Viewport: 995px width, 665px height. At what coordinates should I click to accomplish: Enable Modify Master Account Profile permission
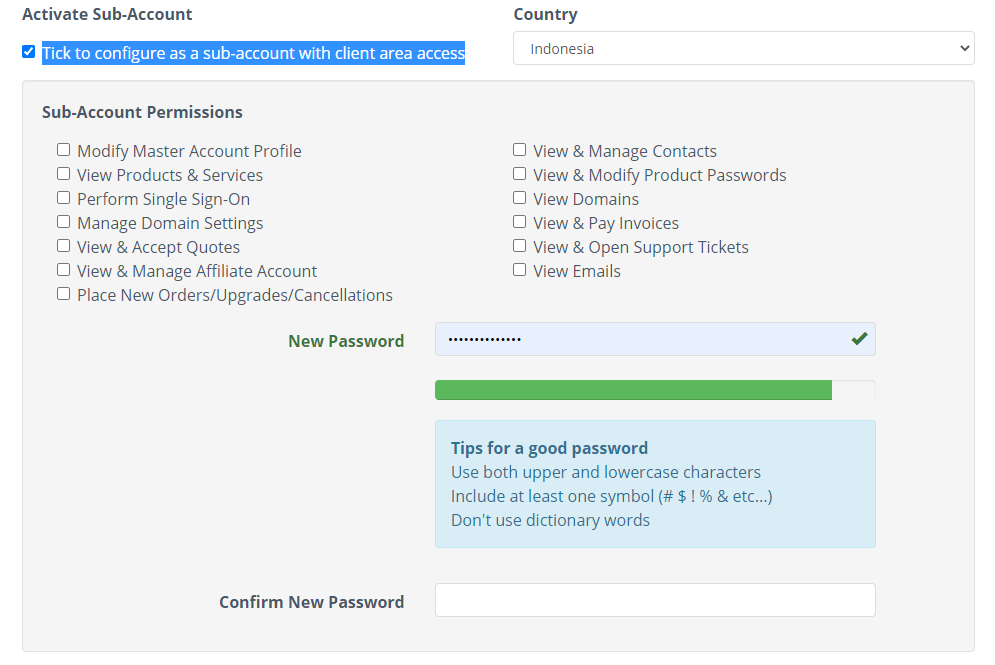pos(64,150)
